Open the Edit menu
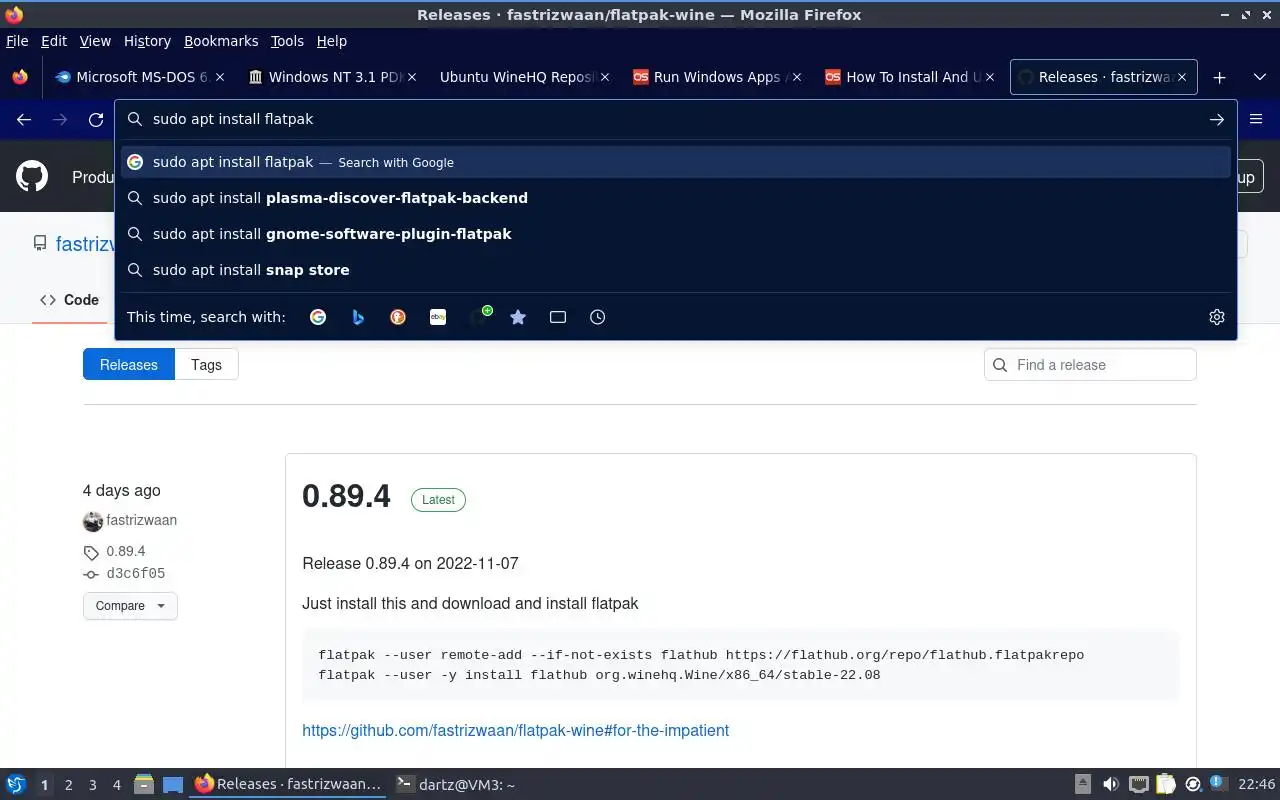Screen dimensions: 1280x800 click(54, 41)
